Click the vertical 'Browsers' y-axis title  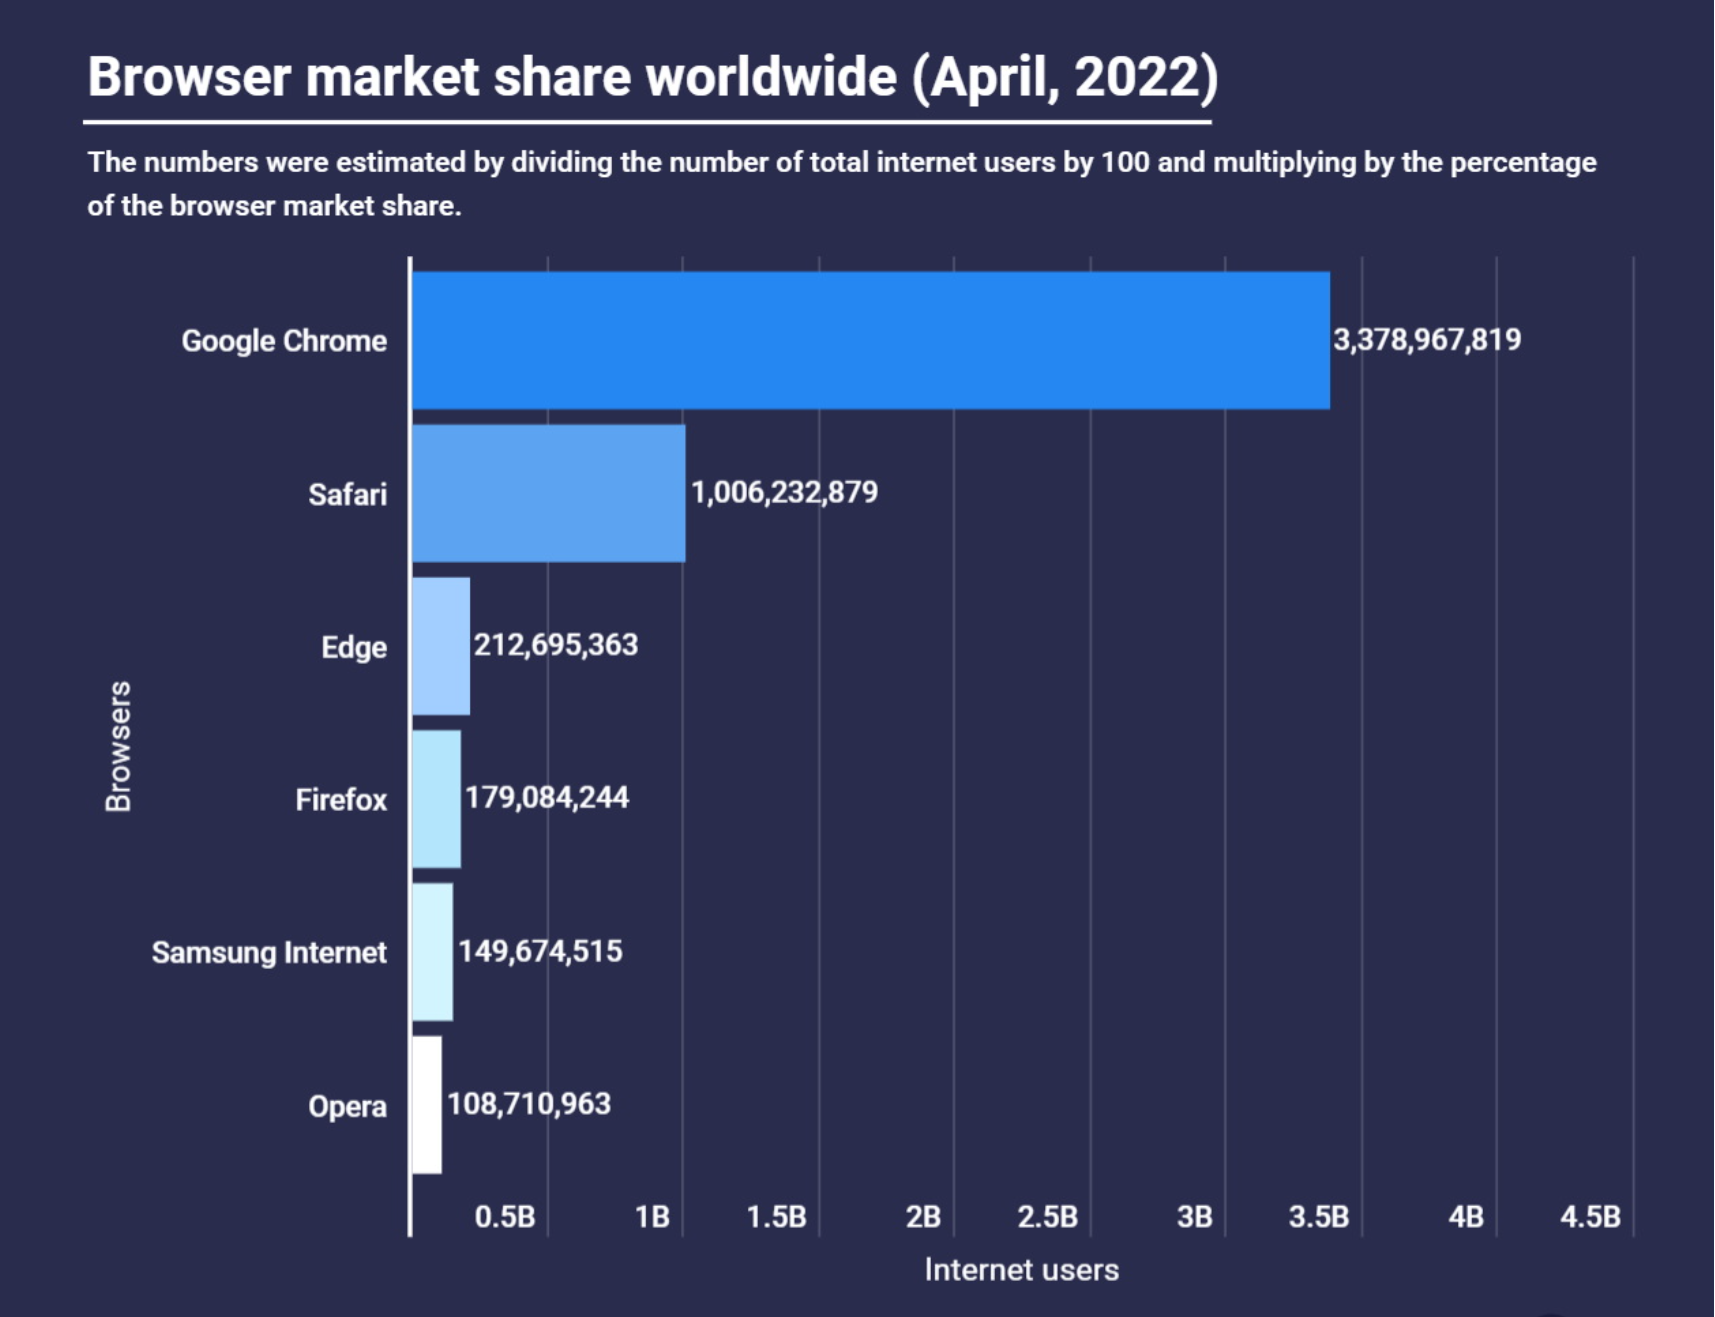tap(118, 746)
